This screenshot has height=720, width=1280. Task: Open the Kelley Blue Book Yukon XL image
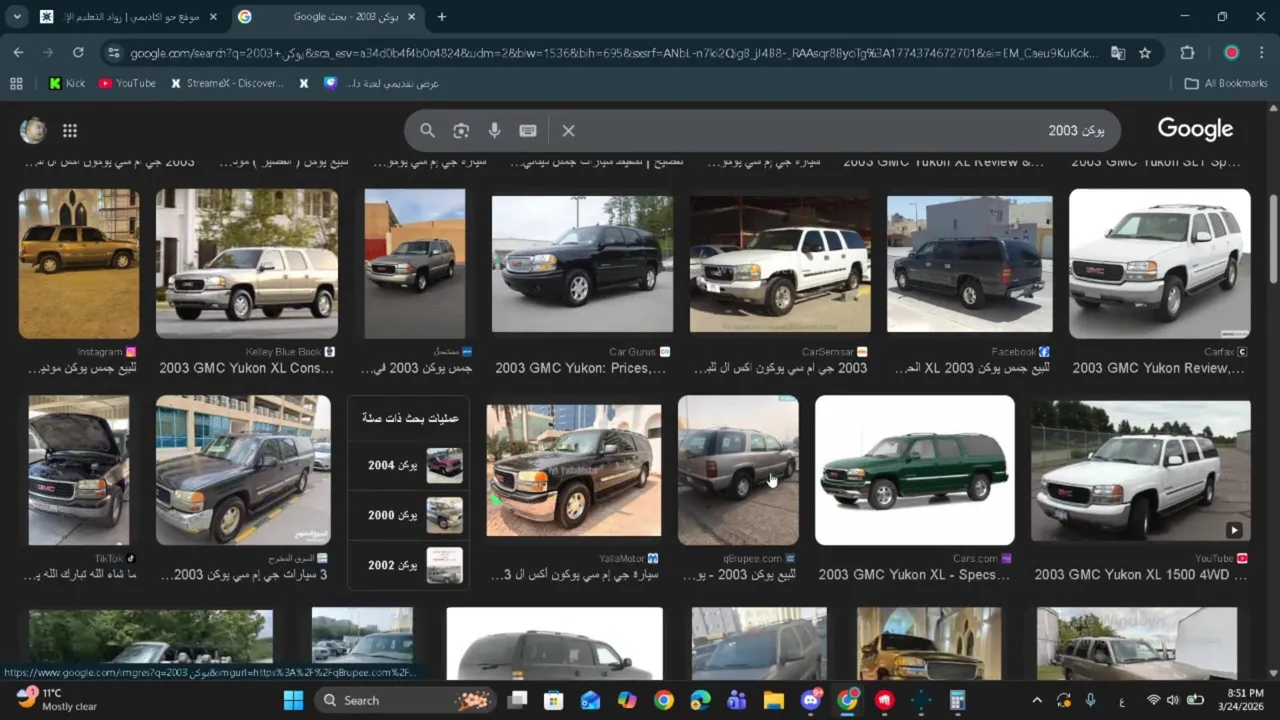pyautogui.click(x=247, y=264)
